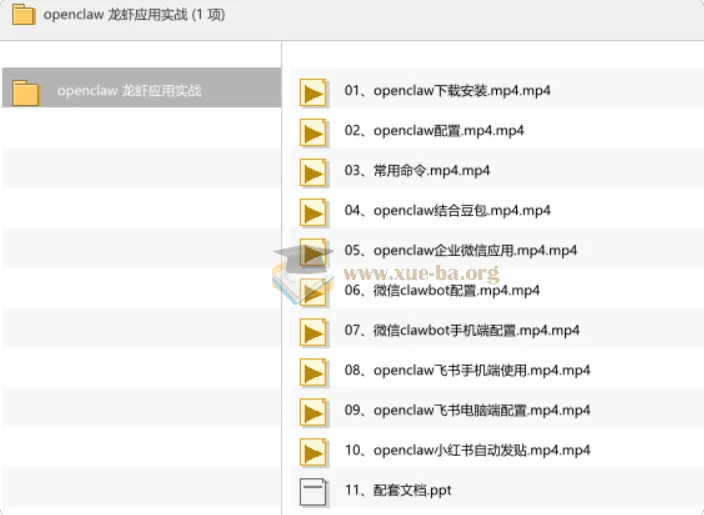Click video icon for 04 openclaw结合豆包
Screen dimensions: 704x515
[313, 212]
